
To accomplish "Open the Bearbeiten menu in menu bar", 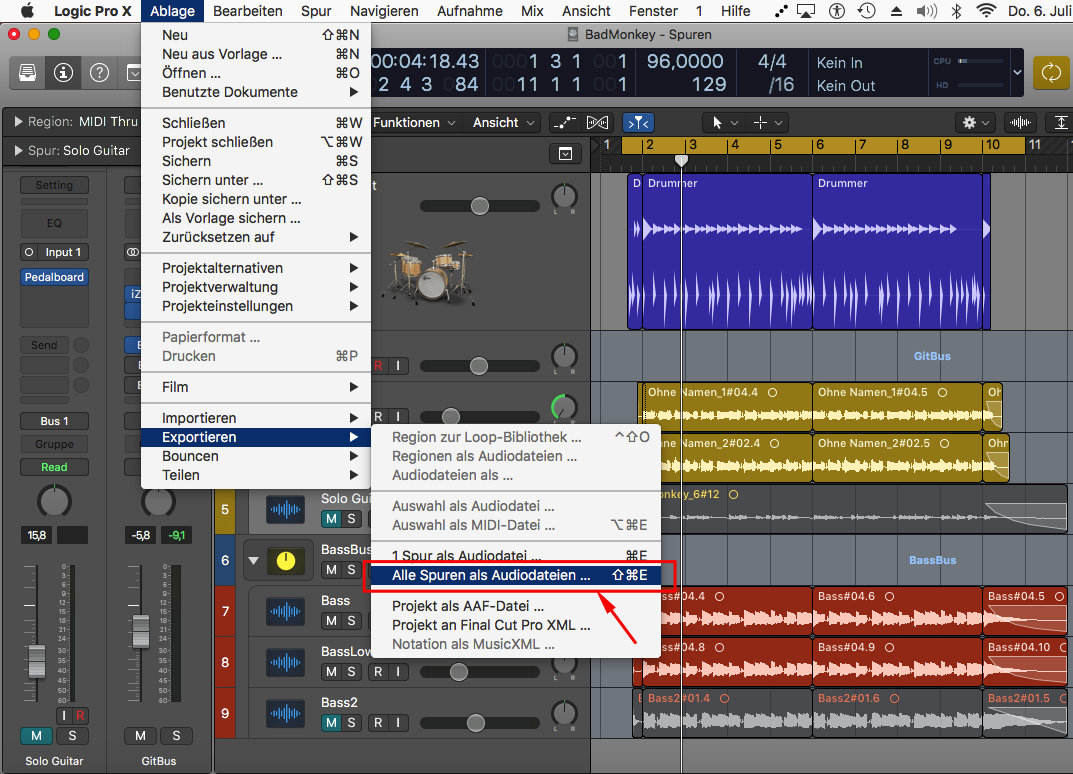I will [x=248, y=11].
